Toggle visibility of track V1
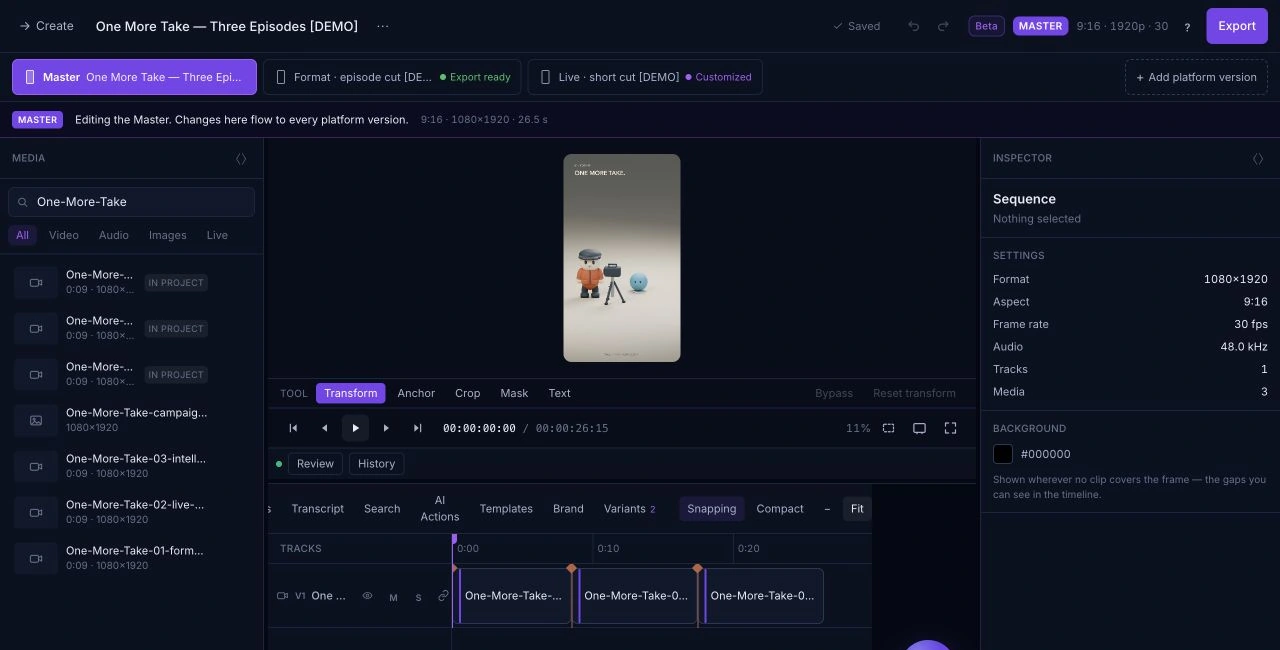The image size is (1280, 650). (367, 596)
